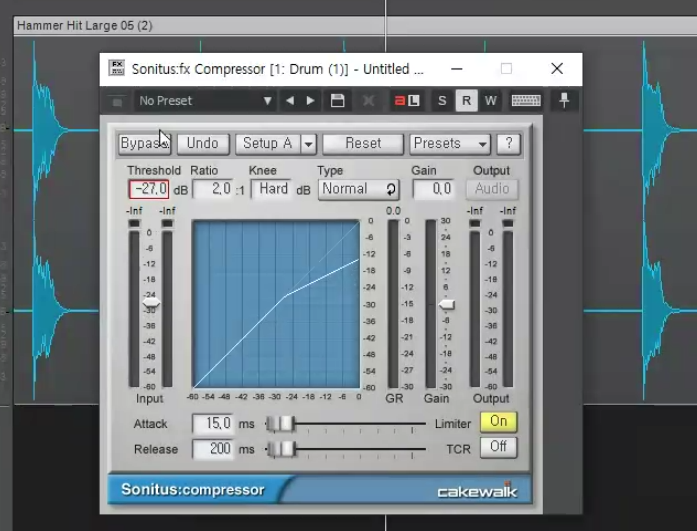Open the Presets dropdown menu
This screenshot has height=531, width=697.
pos(450,144)
